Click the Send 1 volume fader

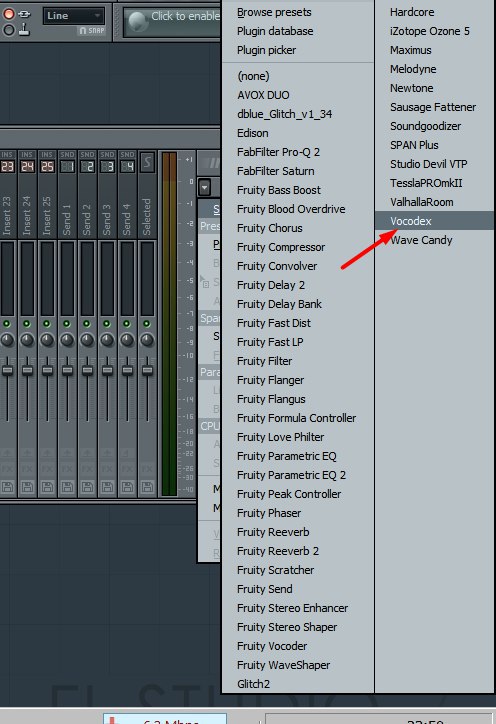click(x=67, y=370)
